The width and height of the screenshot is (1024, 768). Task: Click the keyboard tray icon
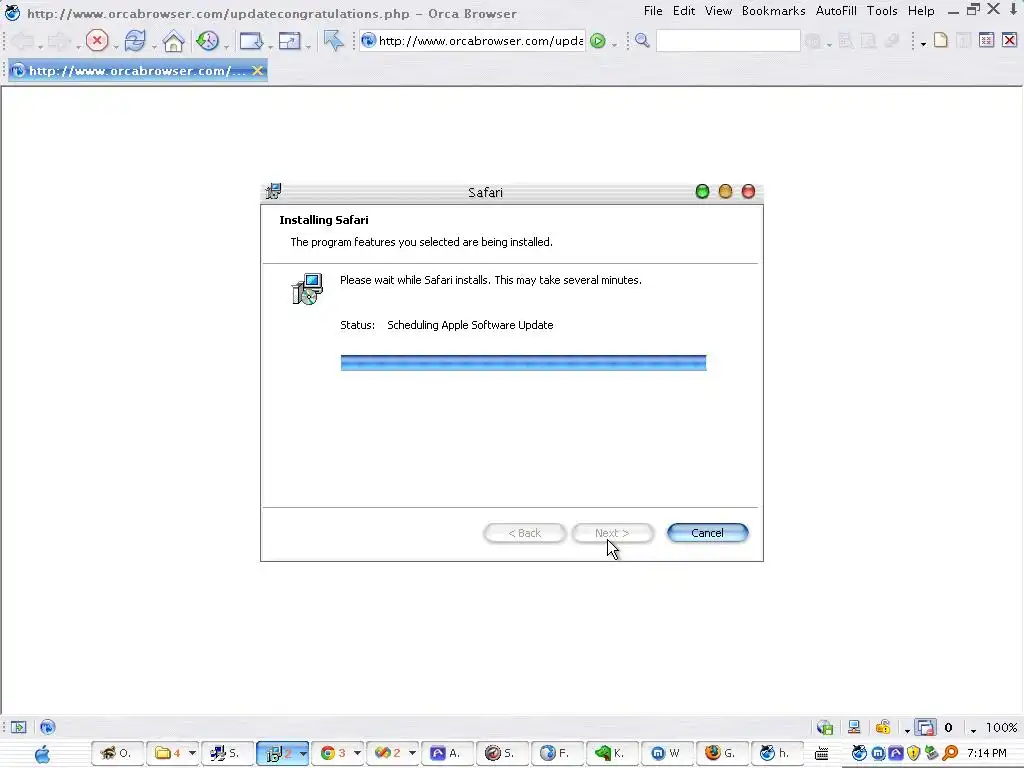[x=822, y=754]
